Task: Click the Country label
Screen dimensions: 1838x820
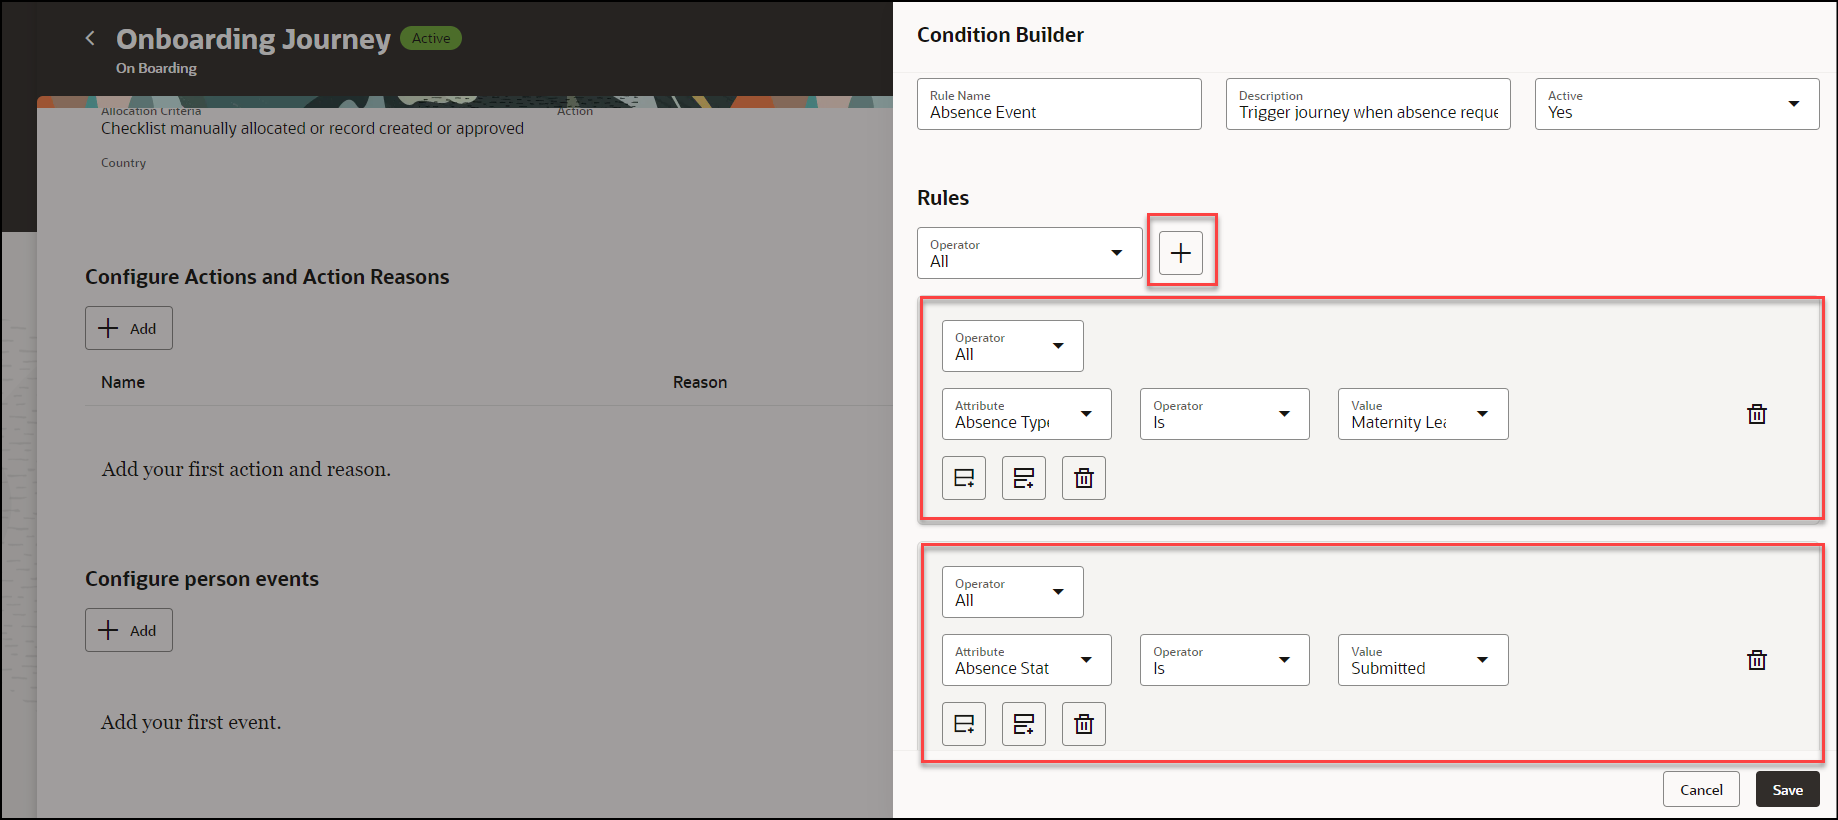Action: pos(123,163)
